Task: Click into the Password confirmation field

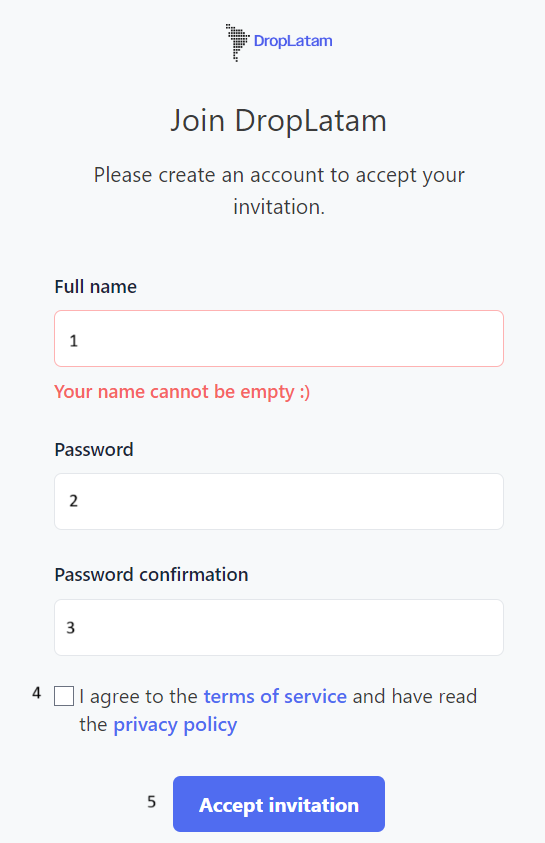Action: pos(279,627)
